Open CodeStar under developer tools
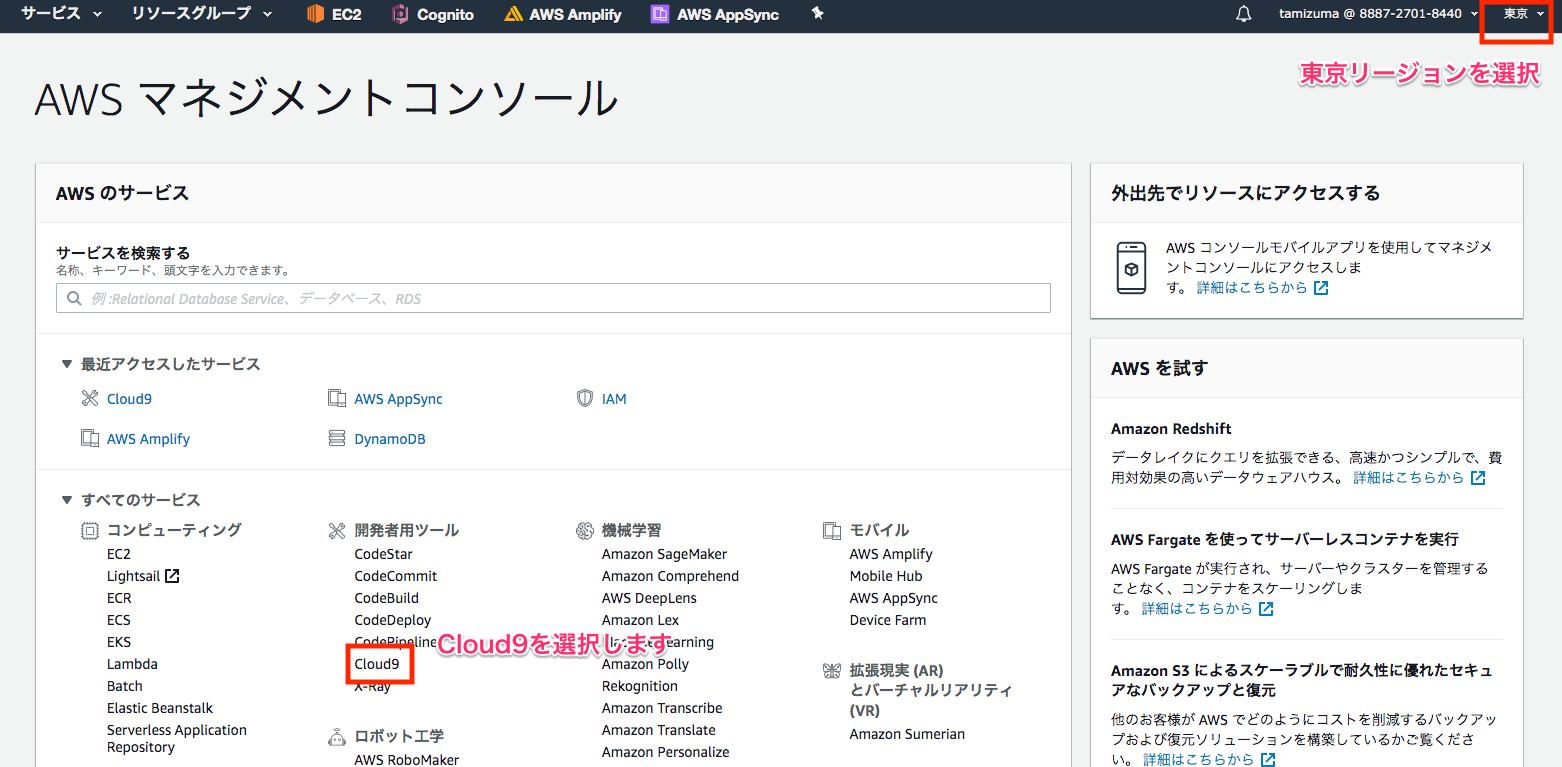The height and width of the screenshot is (767, 1562). click(383, 554)
